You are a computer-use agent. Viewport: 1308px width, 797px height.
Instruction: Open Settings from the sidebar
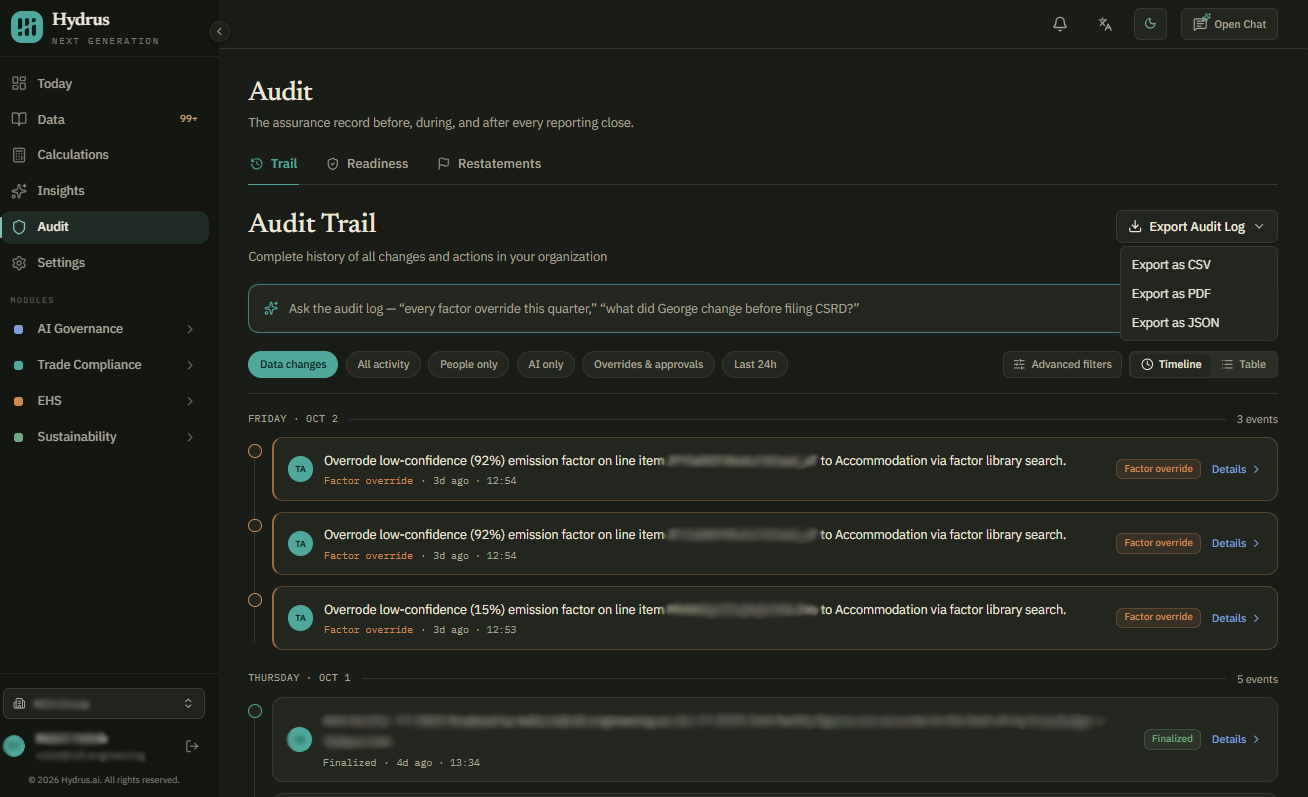(105, 263)
